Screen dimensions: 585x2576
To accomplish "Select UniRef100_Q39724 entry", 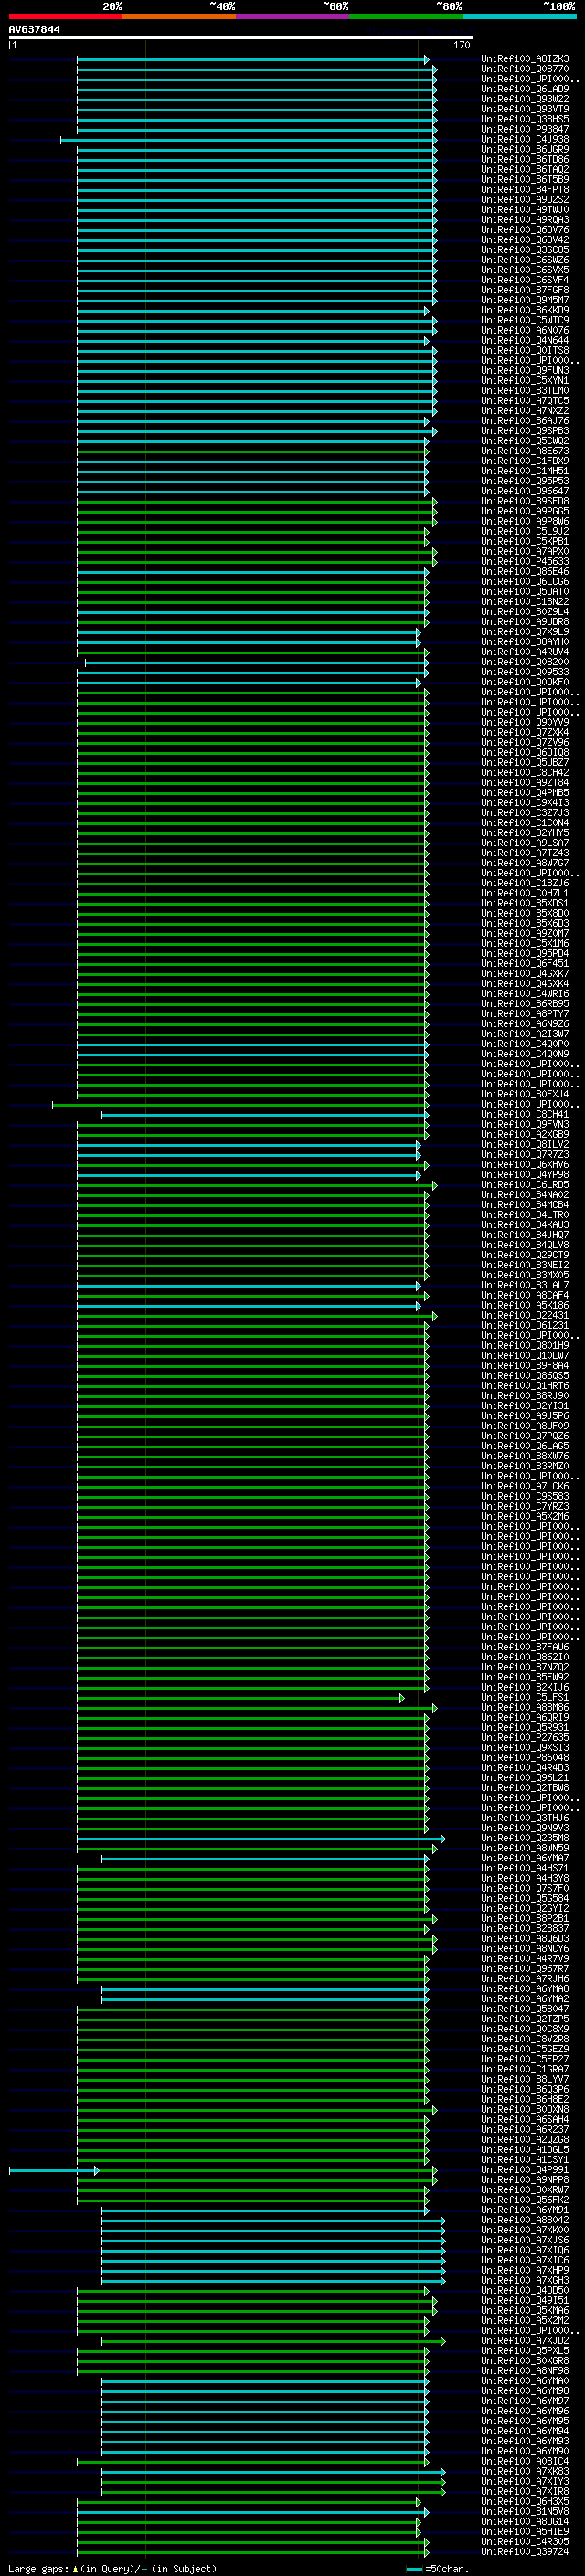I will [525, 2551].
